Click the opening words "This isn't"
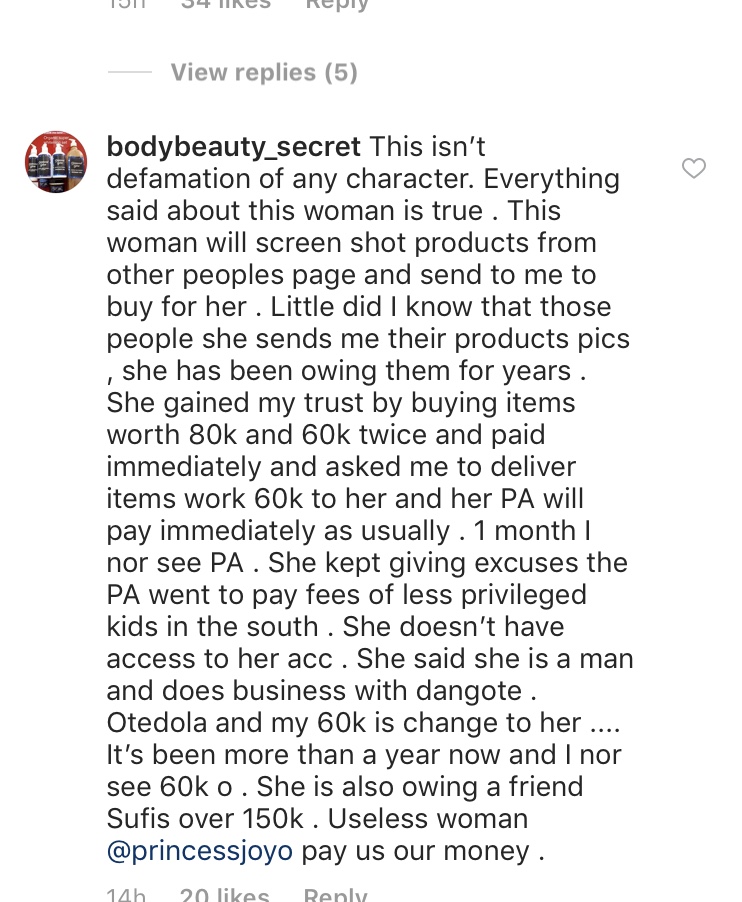 (428, 147)
